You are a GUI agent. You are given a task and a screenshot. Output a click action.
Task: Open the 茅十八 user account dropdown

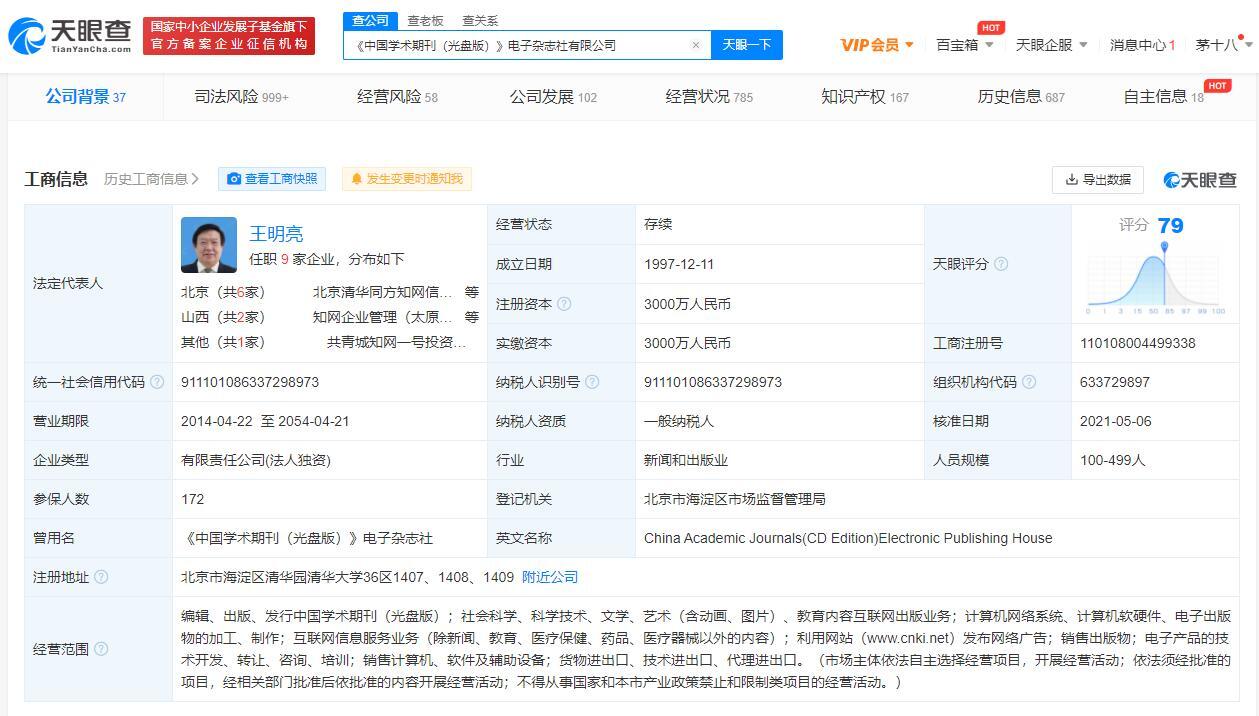[1224, 45]
